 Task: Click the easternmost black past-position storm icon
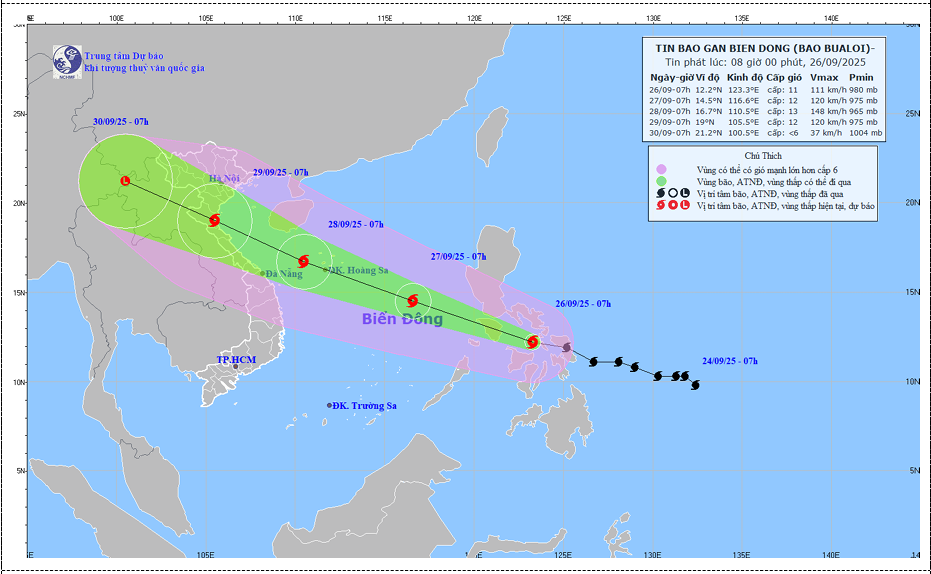(x=694, y=385)
